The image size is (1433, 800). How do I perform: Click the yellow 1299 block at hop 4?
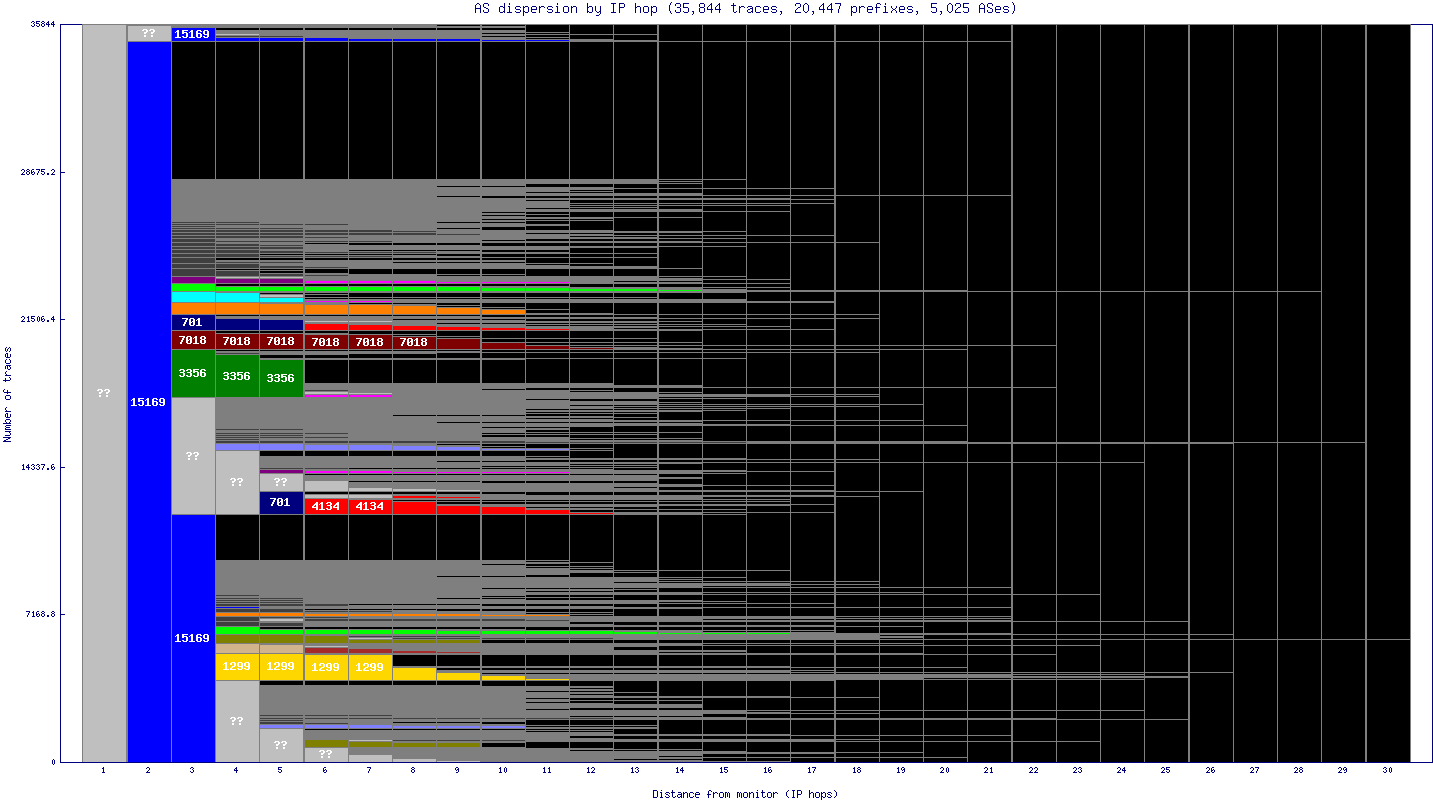click(x=237, y=666)
